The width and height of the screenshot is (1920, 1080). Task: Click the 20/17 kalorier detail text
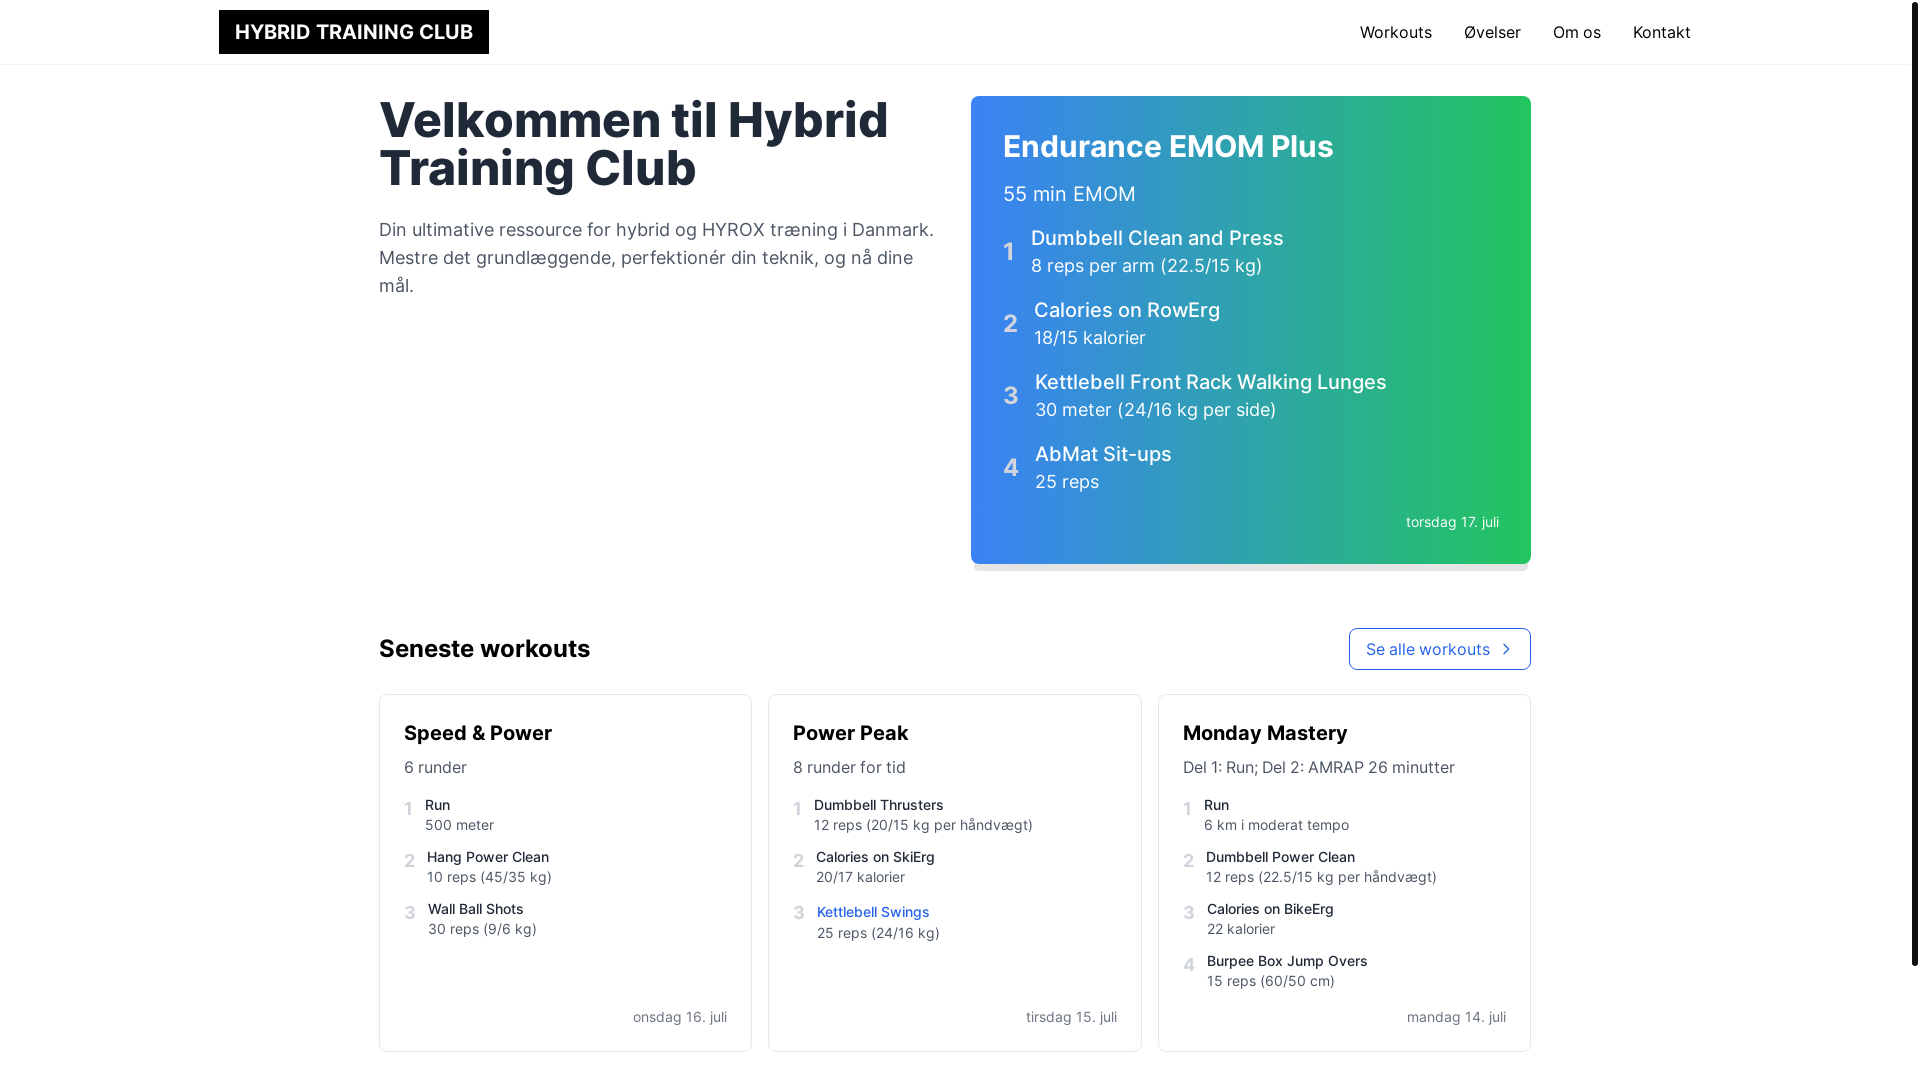point(860,877)
